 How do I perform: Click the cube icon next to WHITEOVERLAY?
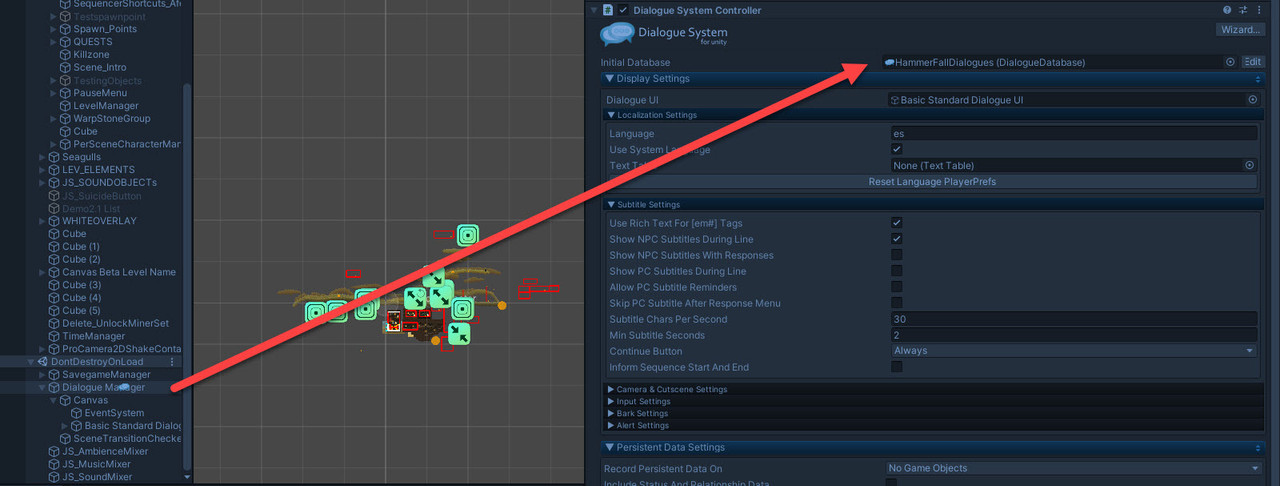(x=55, y=221)
